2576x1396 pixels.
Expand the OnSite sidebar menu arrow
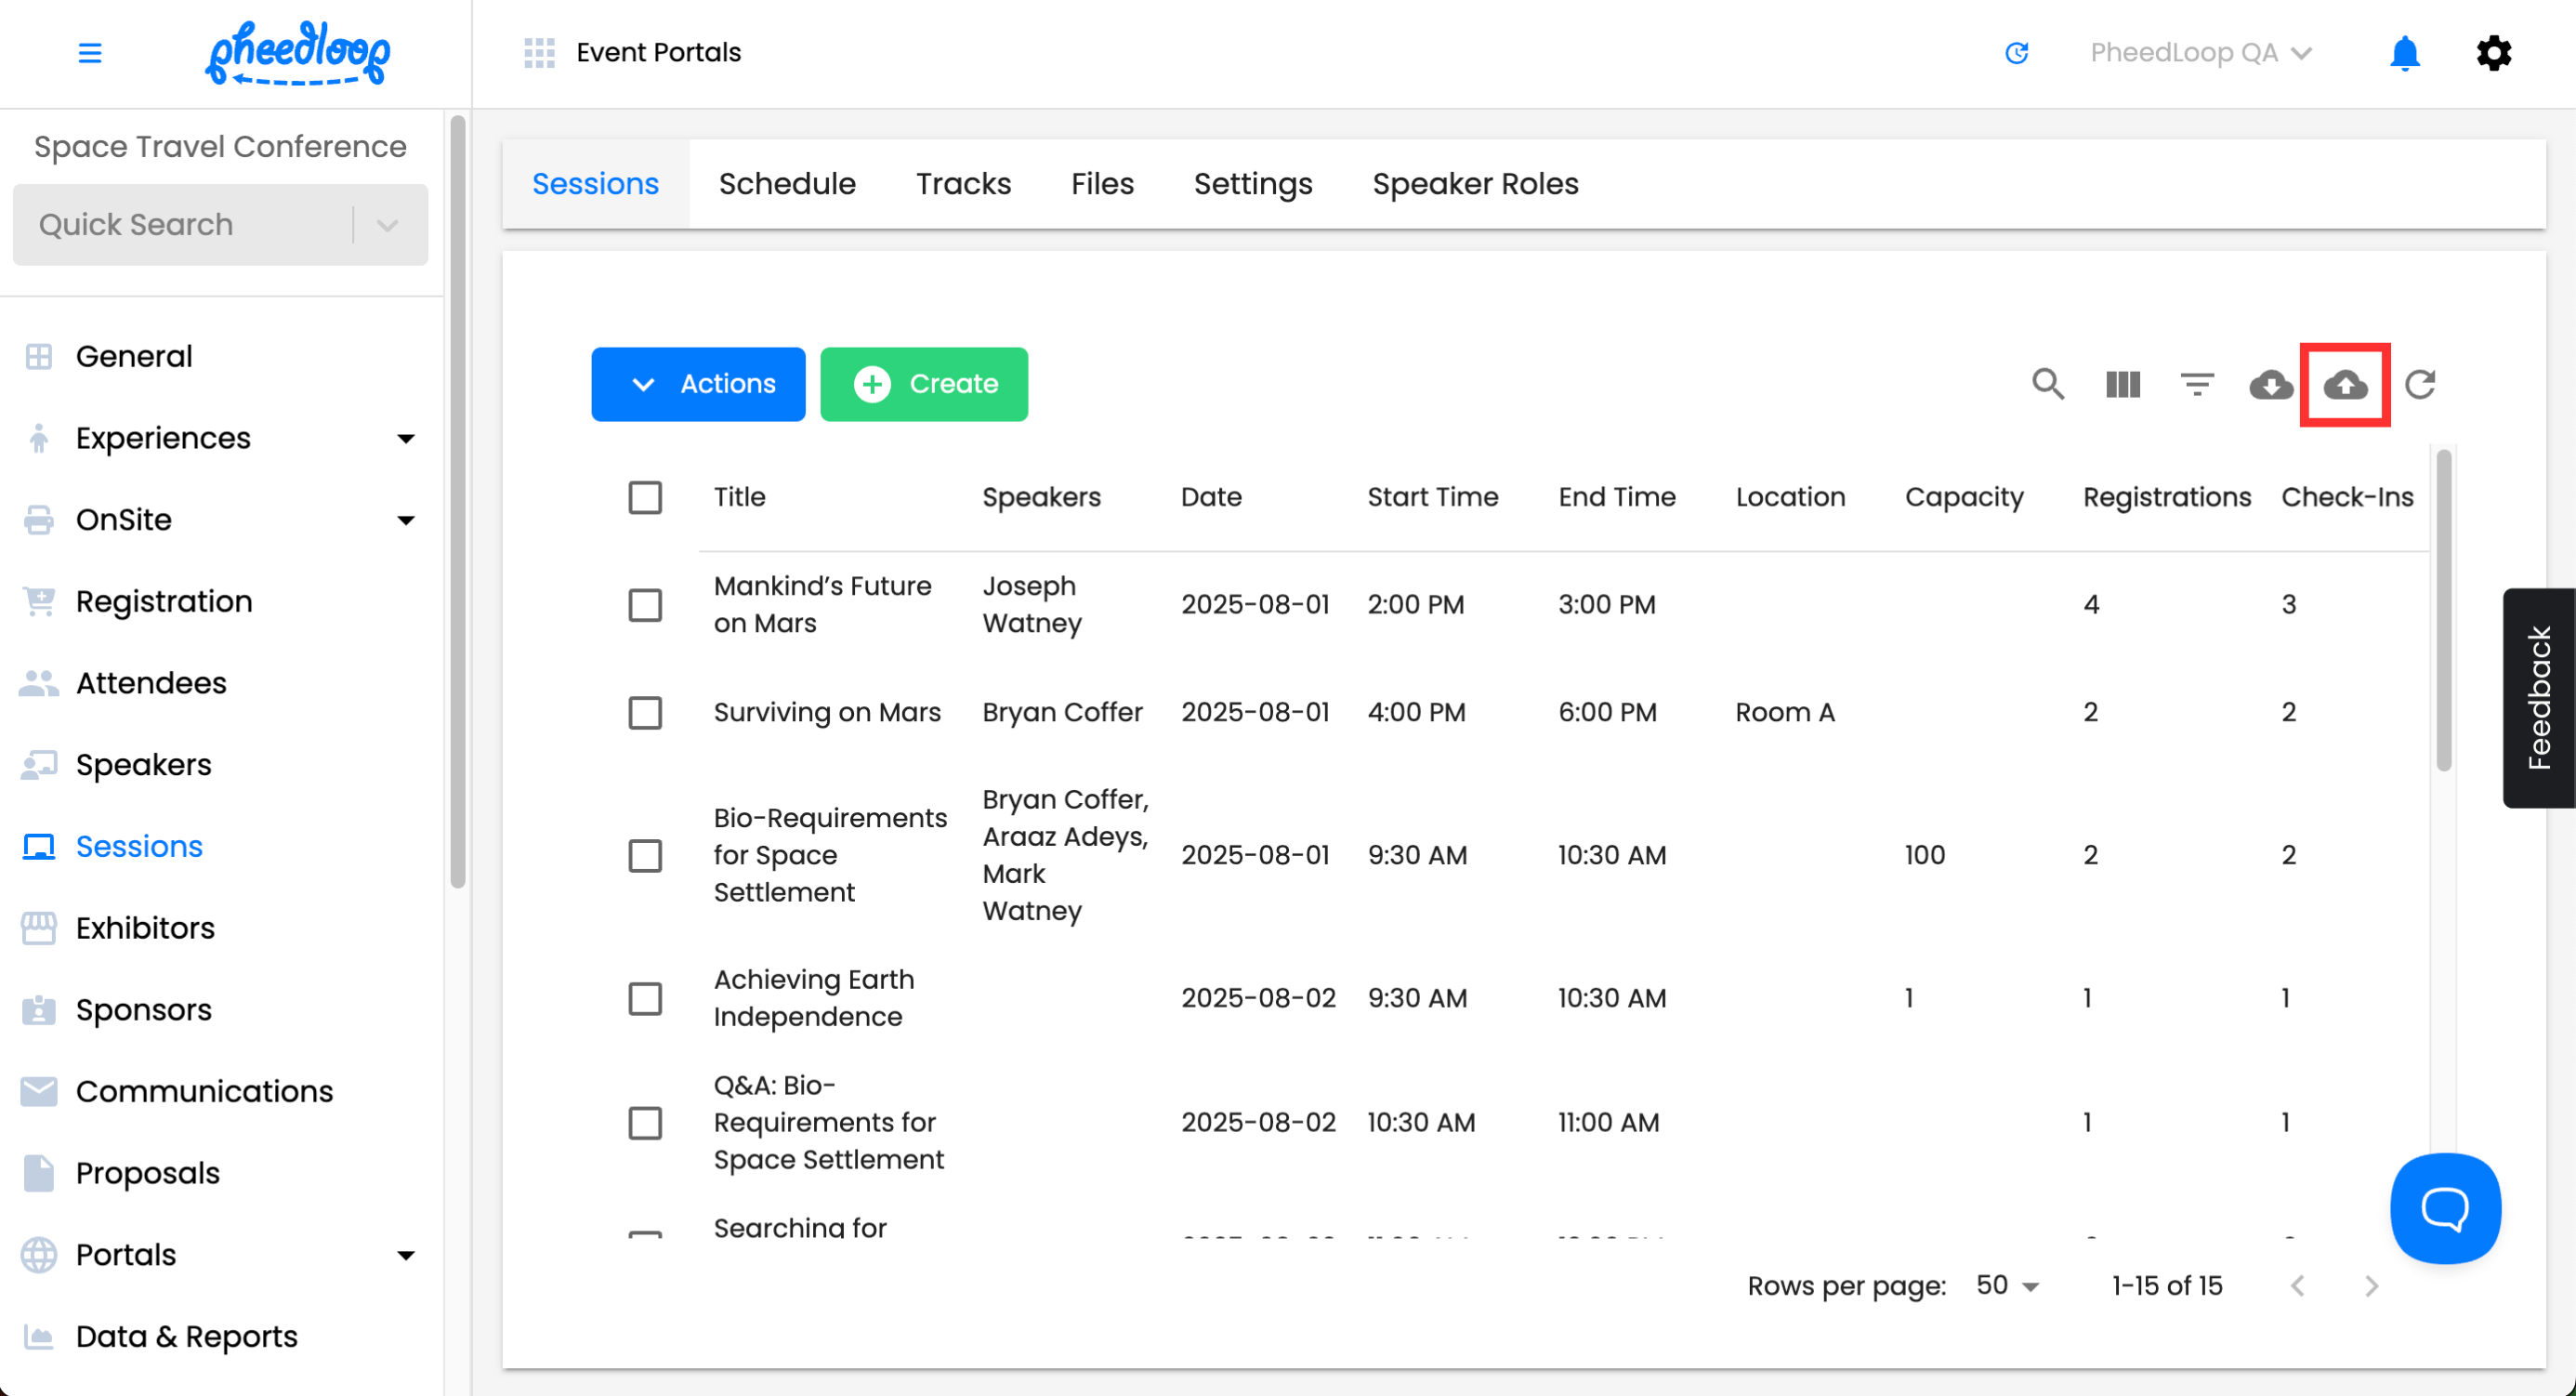(406, 520)
